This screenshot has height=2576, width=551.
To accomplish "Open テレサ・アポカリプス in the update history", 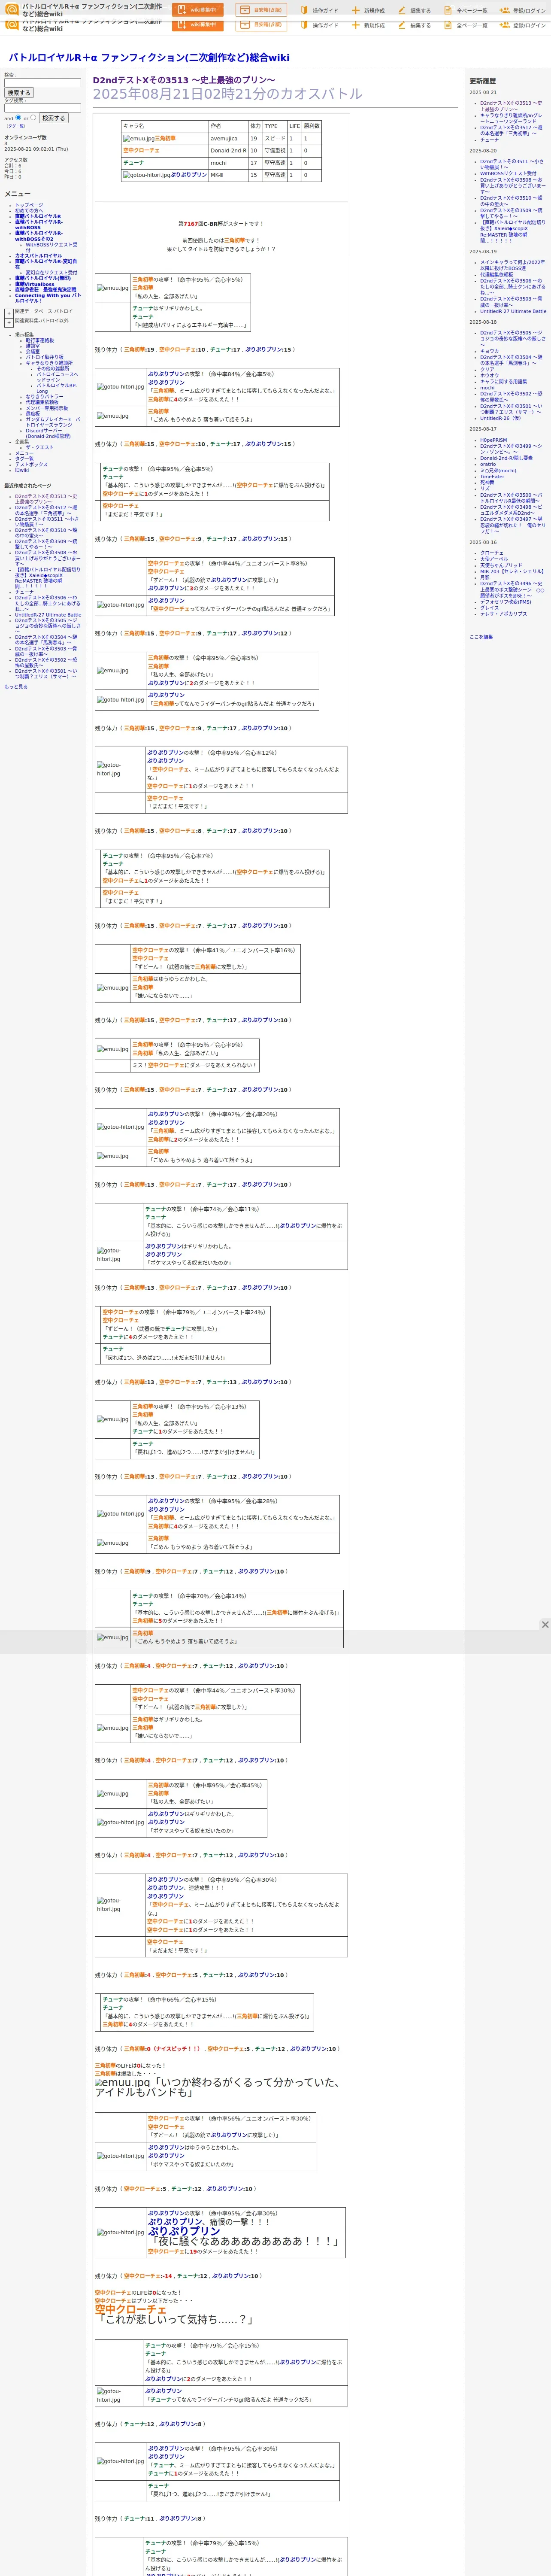I will click(x=503, y=615).
